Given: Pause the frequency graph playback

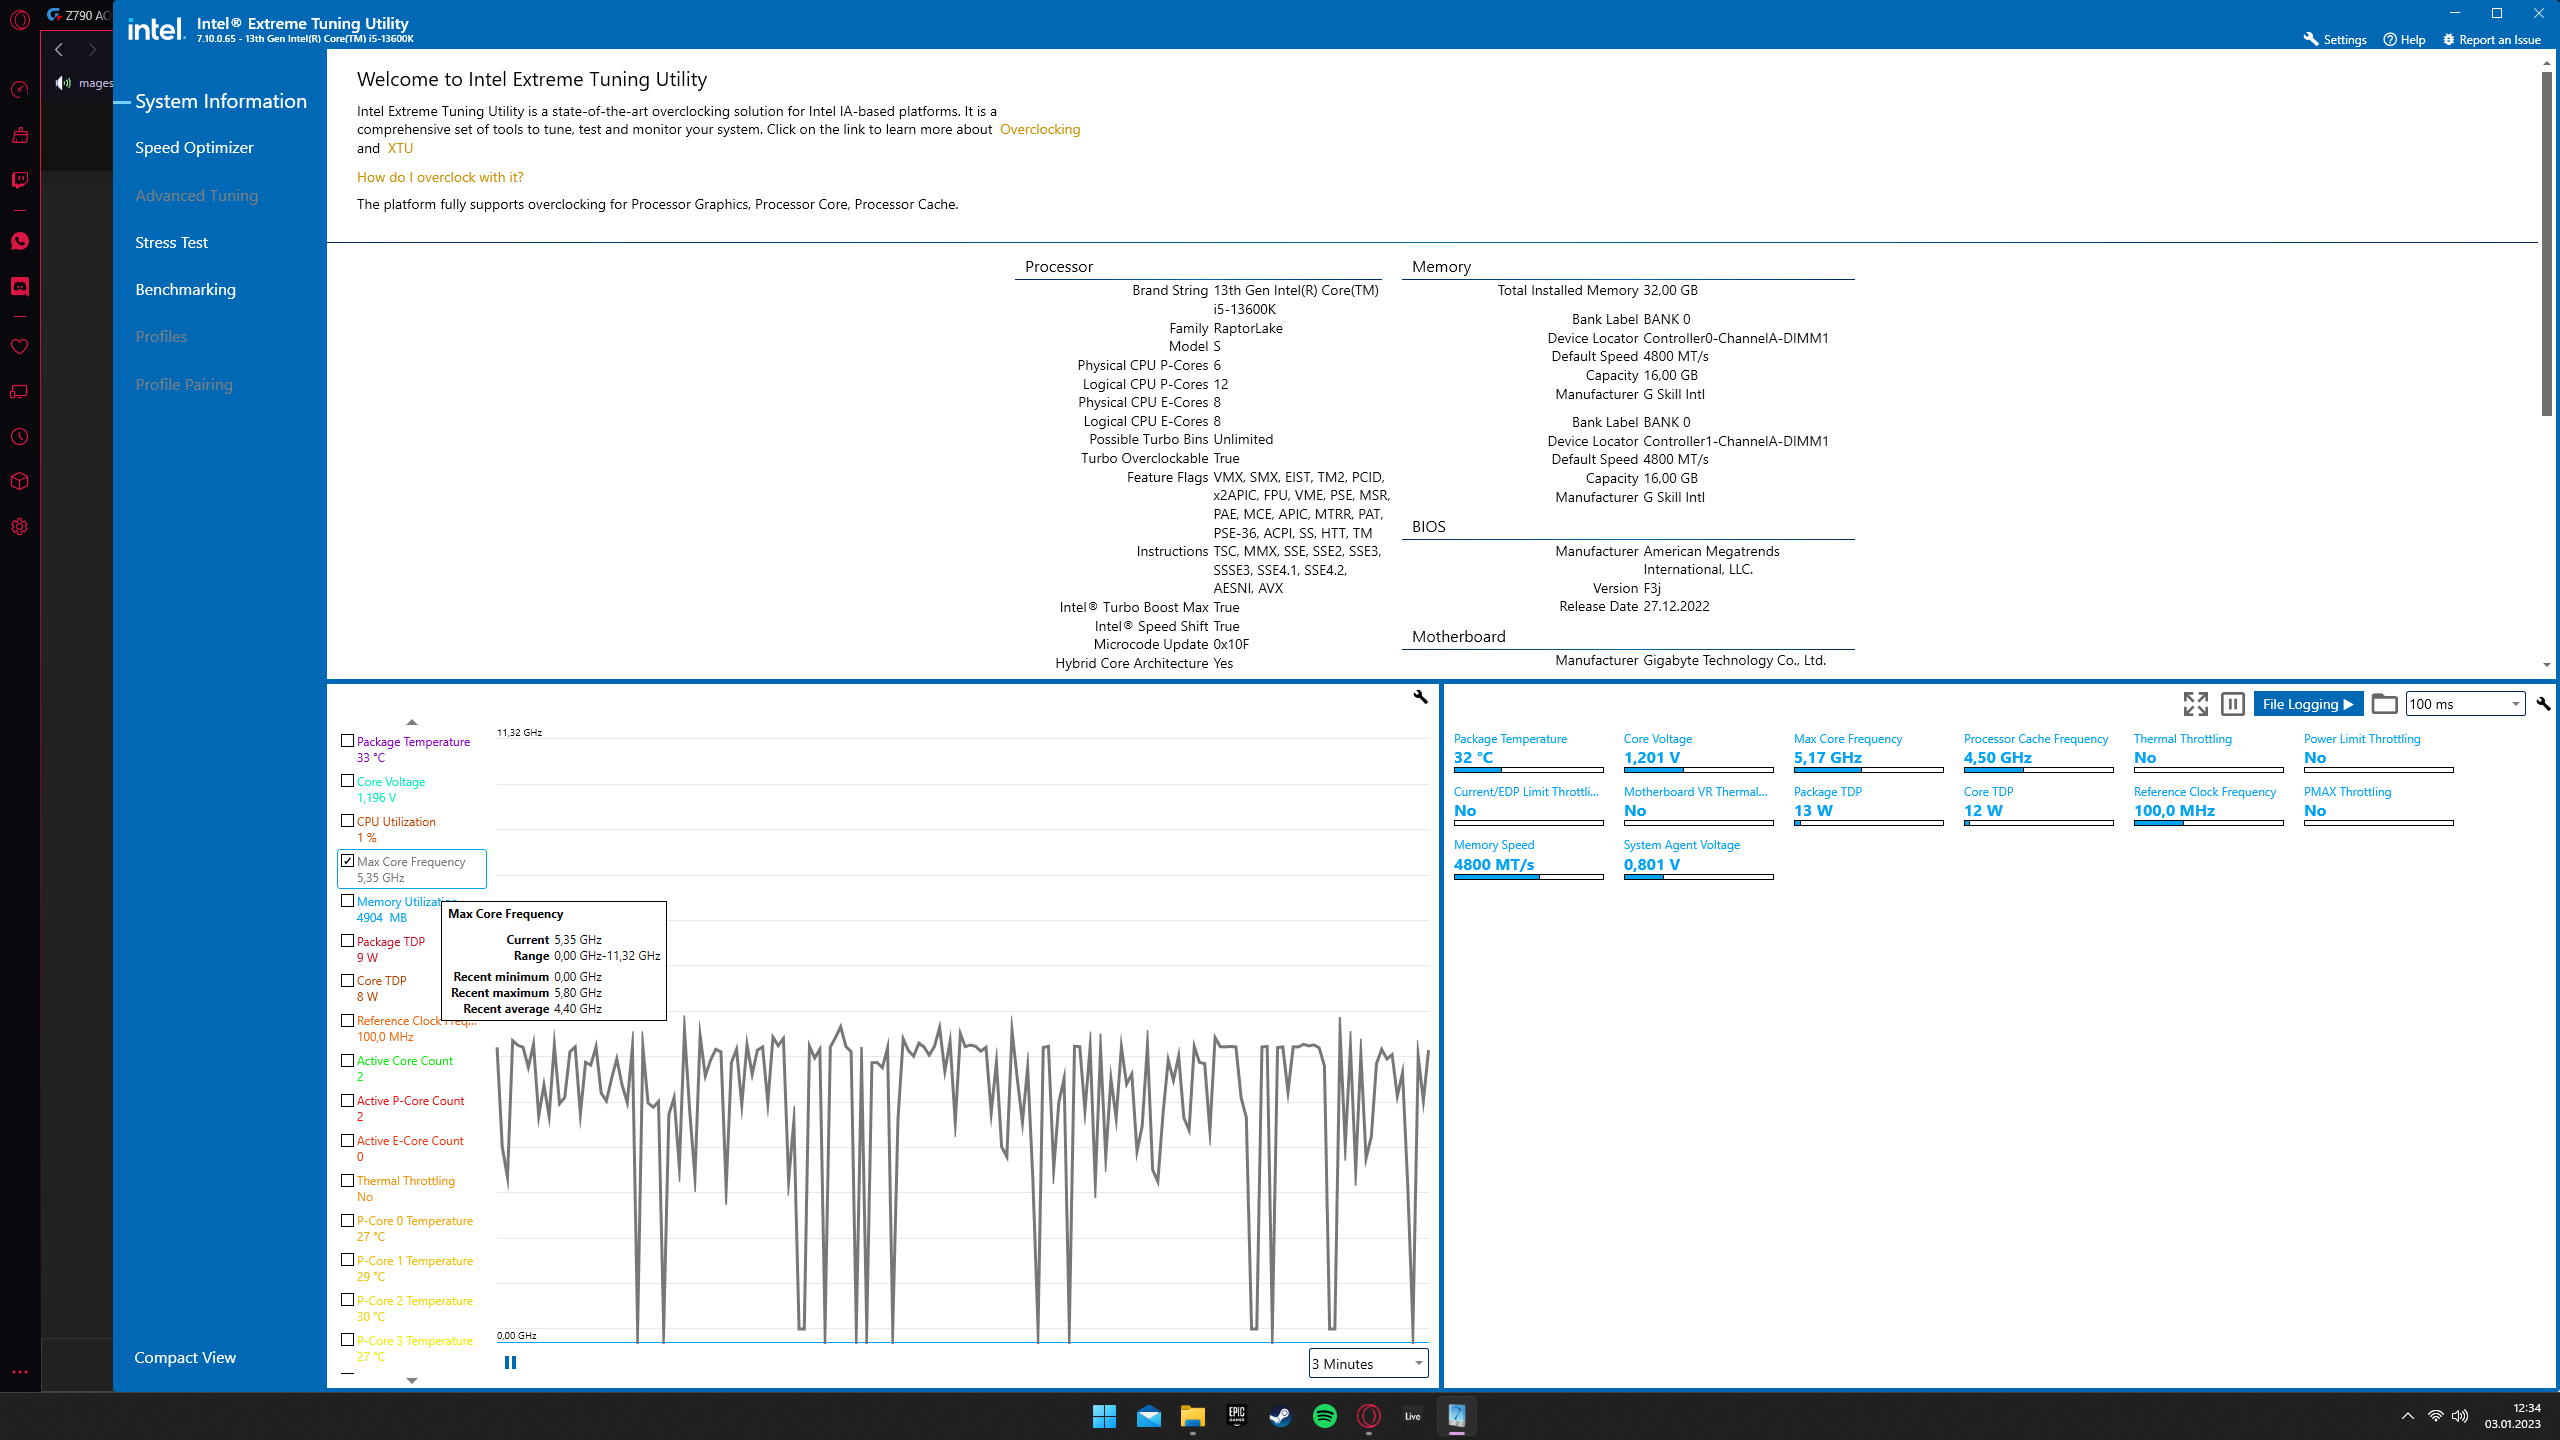Looking at the screenshot, I should (510, 1363).
